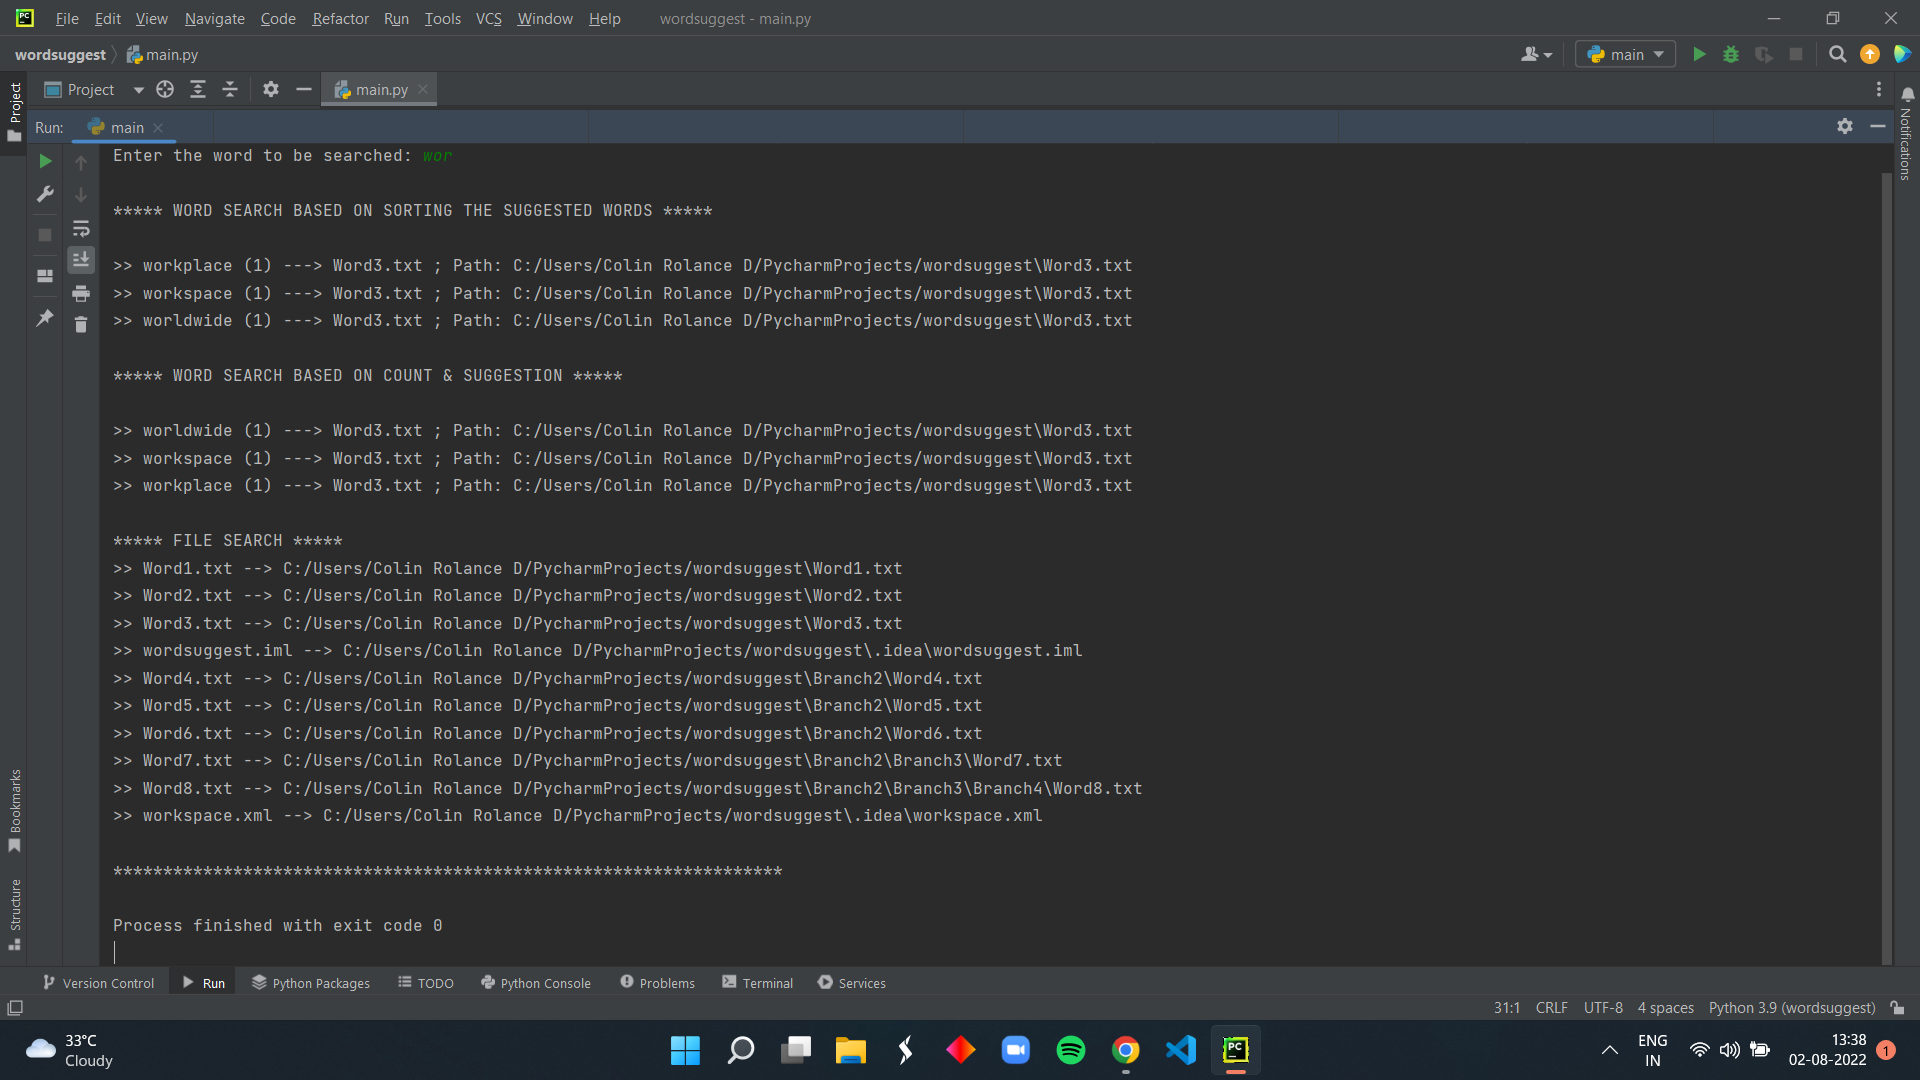Click the line ending indicator showing CRLF
This screenshot has height=1080, width=1920.
1551,1008
